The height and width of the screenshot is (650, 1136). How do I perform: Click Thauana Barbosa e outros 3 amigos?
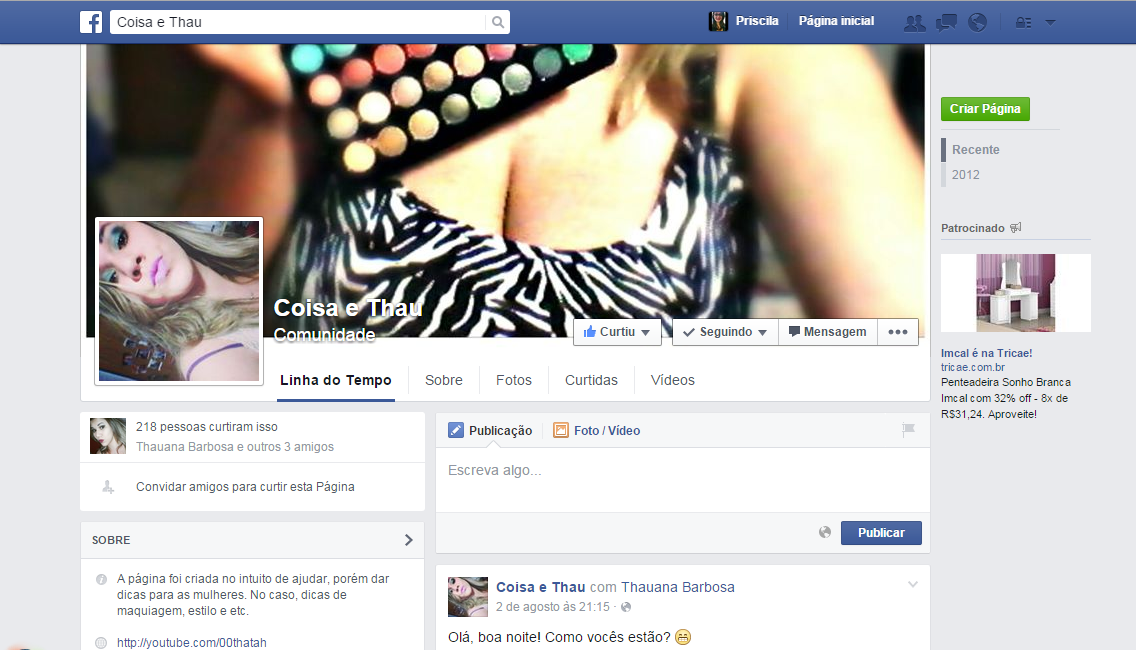(x=235, y=447)
